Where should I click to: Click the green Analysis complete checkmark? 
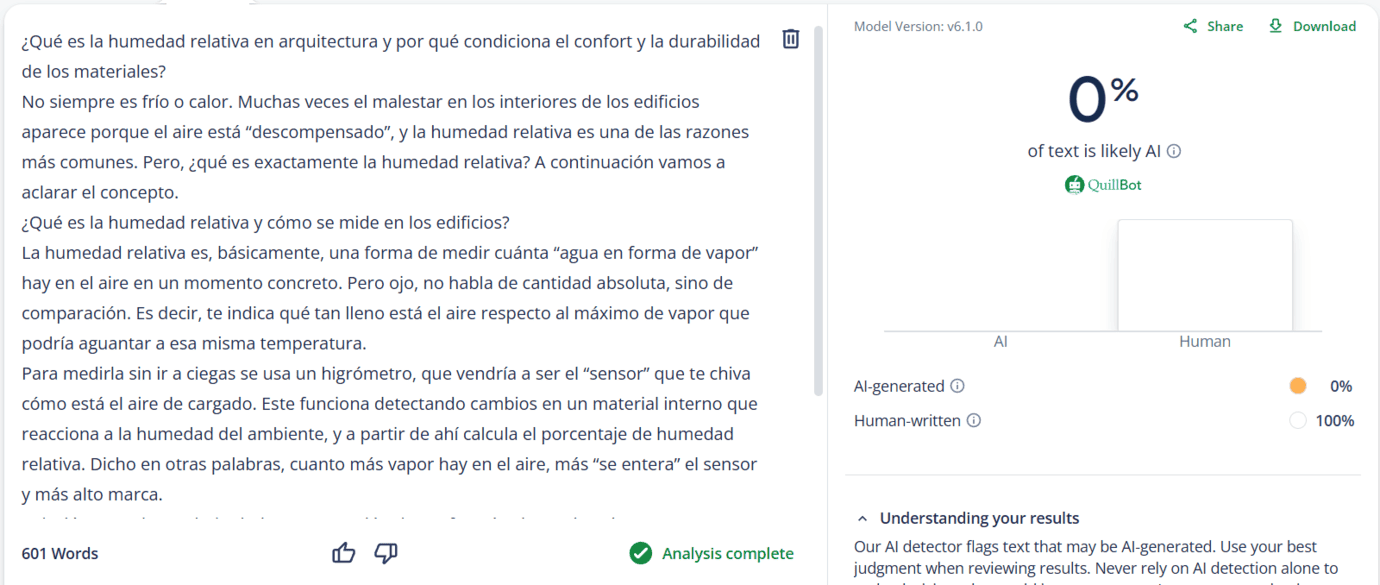coord(641,553)
